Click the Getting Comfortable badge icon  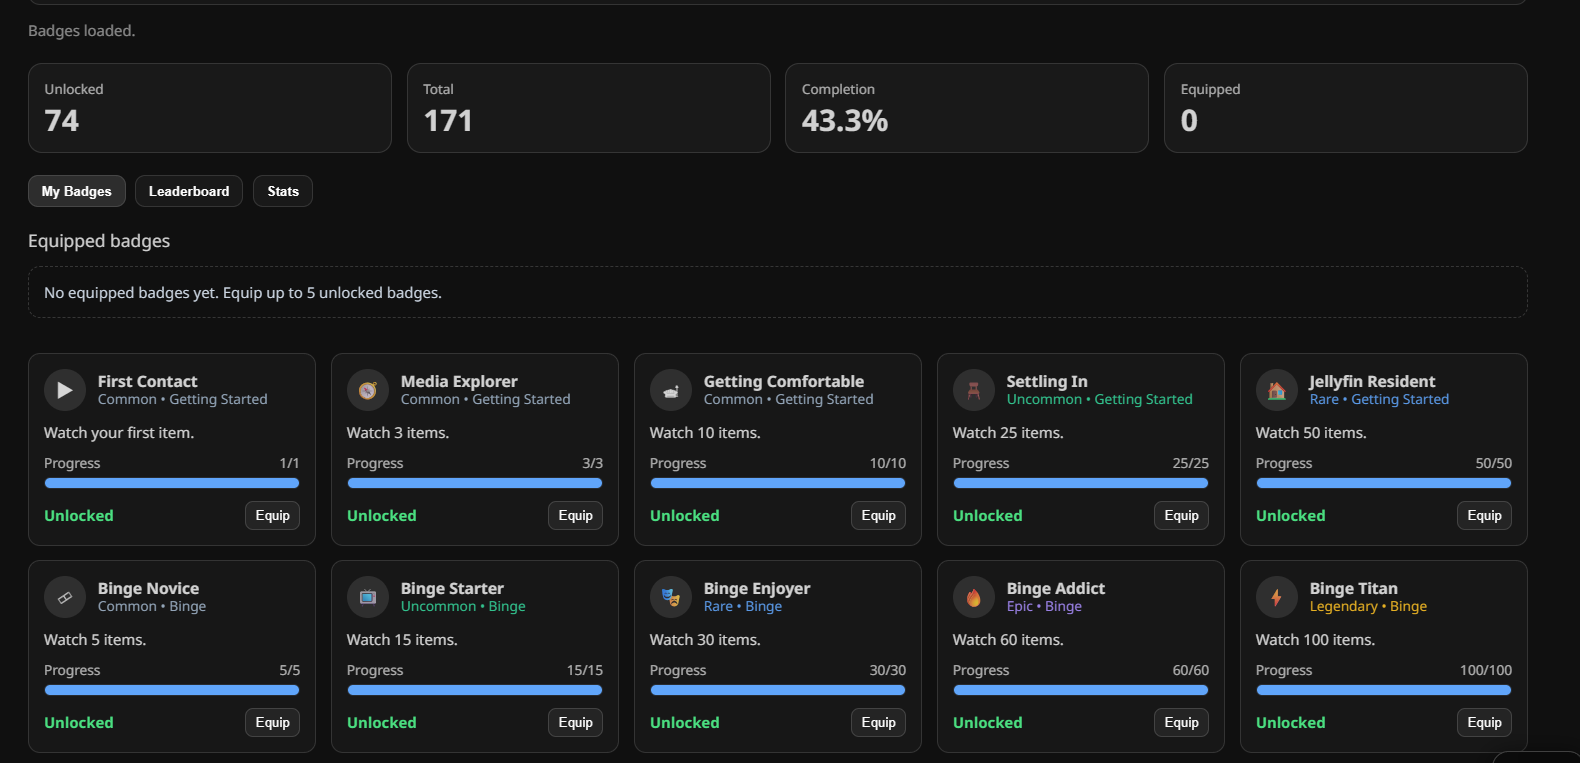671,390
